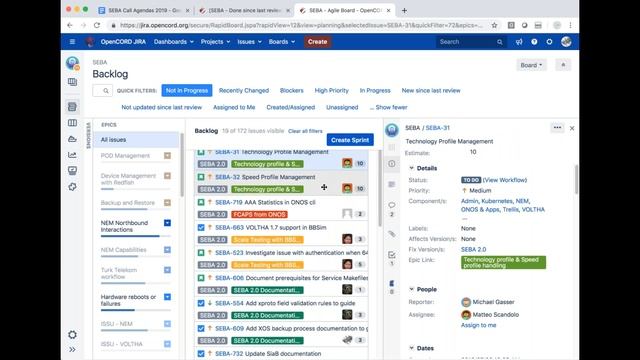This screenshot has height=360, width=640.
Task: Toggle the Unassigned quick filter
Action: 342,107
